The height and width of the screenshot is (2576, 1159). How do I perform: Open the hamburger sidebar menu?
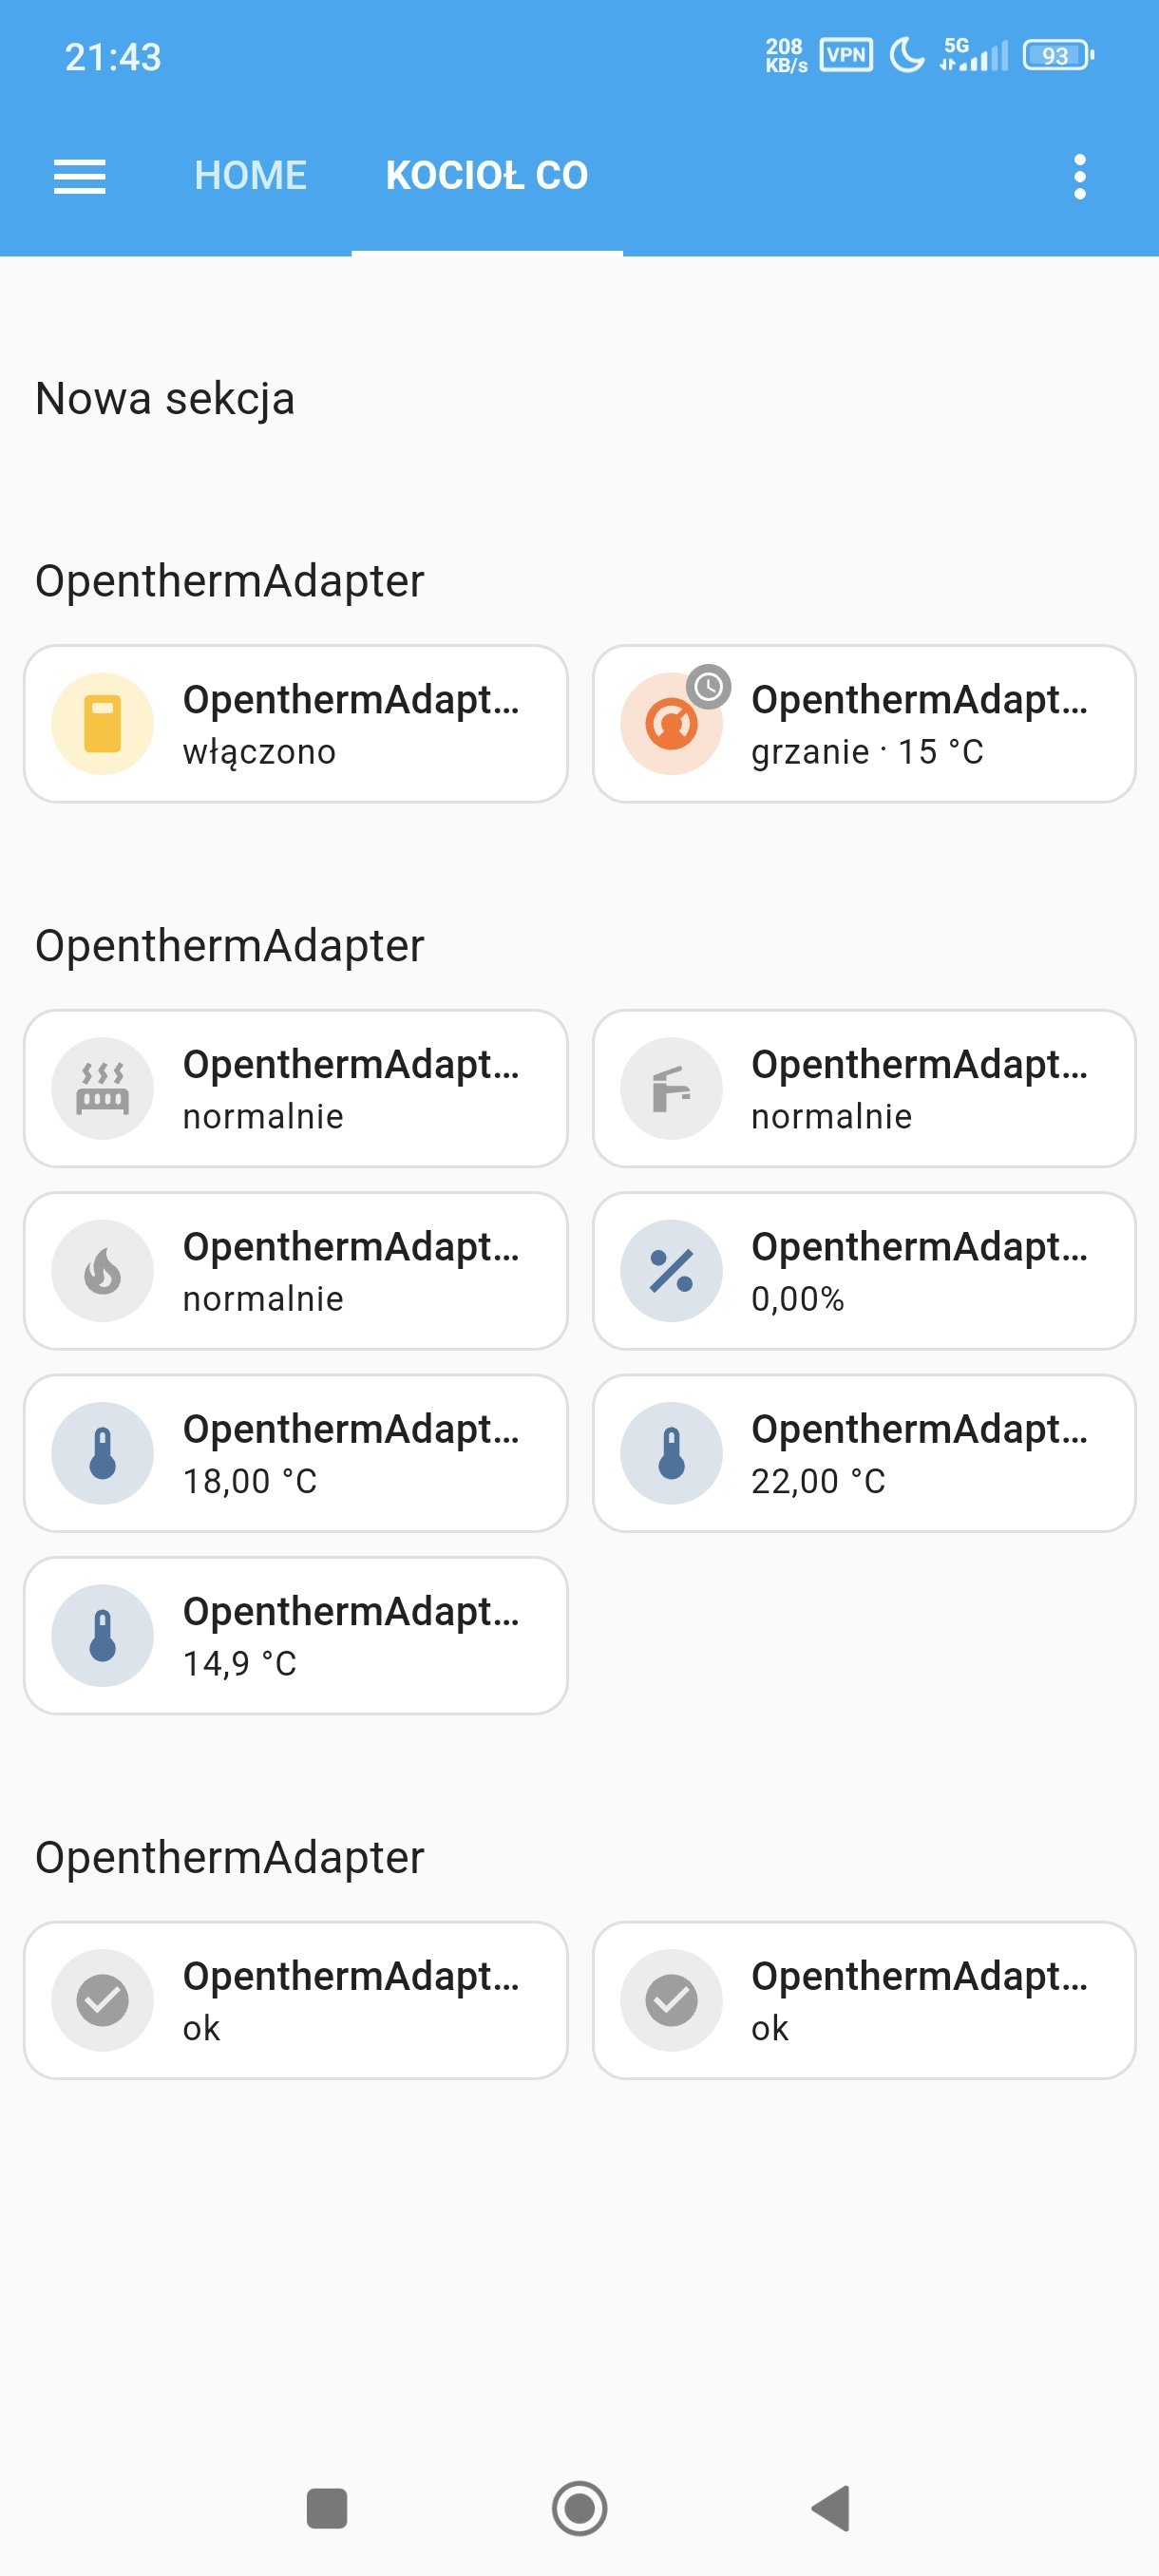point(79,176)
